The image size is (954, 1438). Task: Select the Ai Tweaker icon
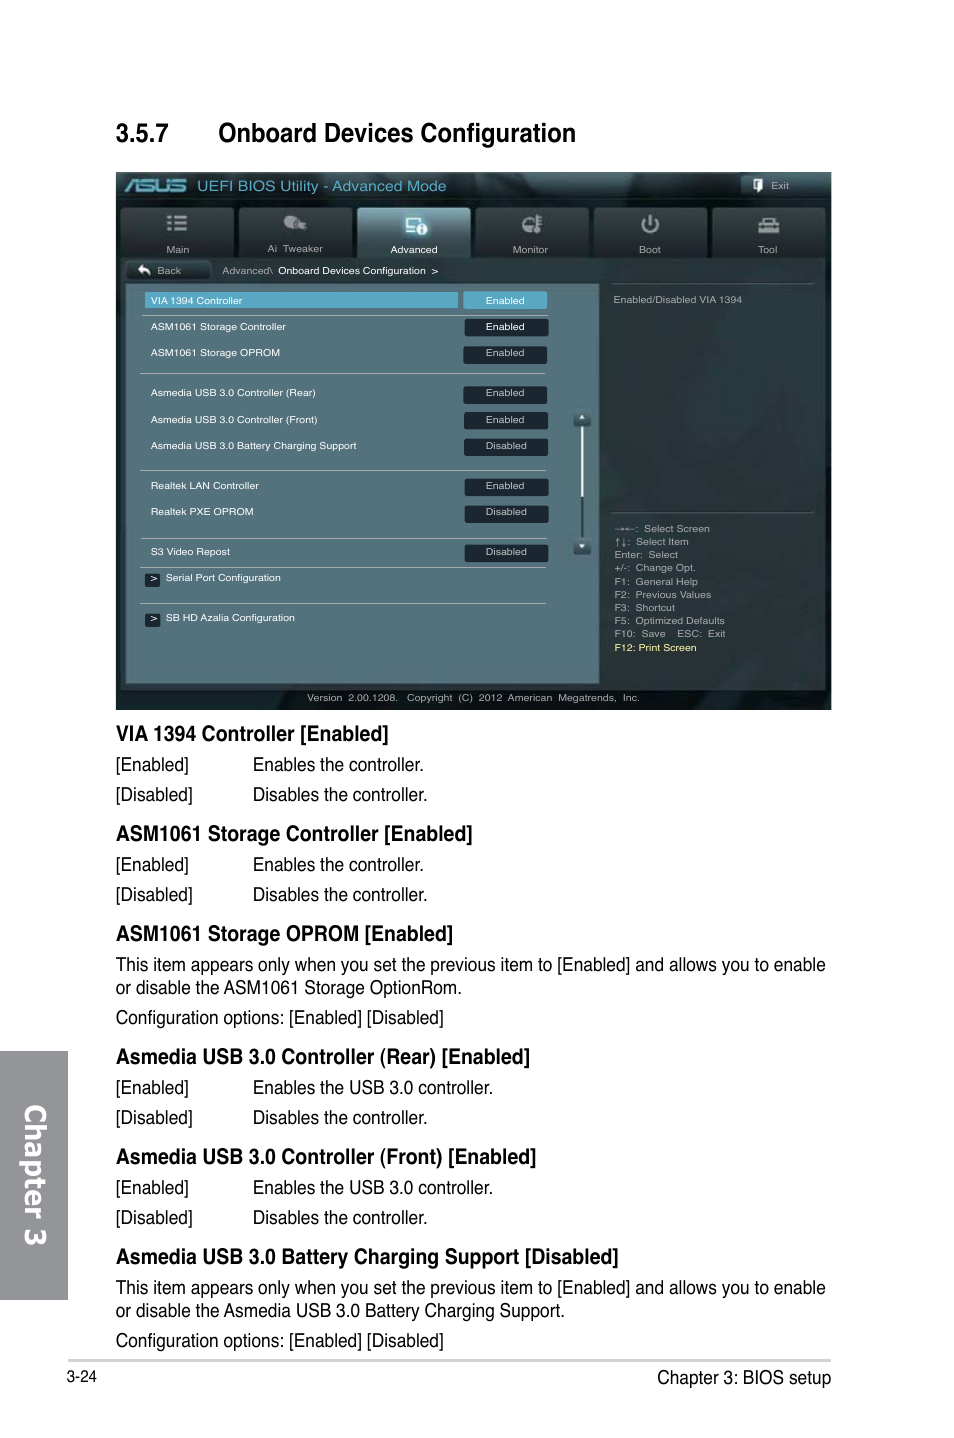click(294, 223)
